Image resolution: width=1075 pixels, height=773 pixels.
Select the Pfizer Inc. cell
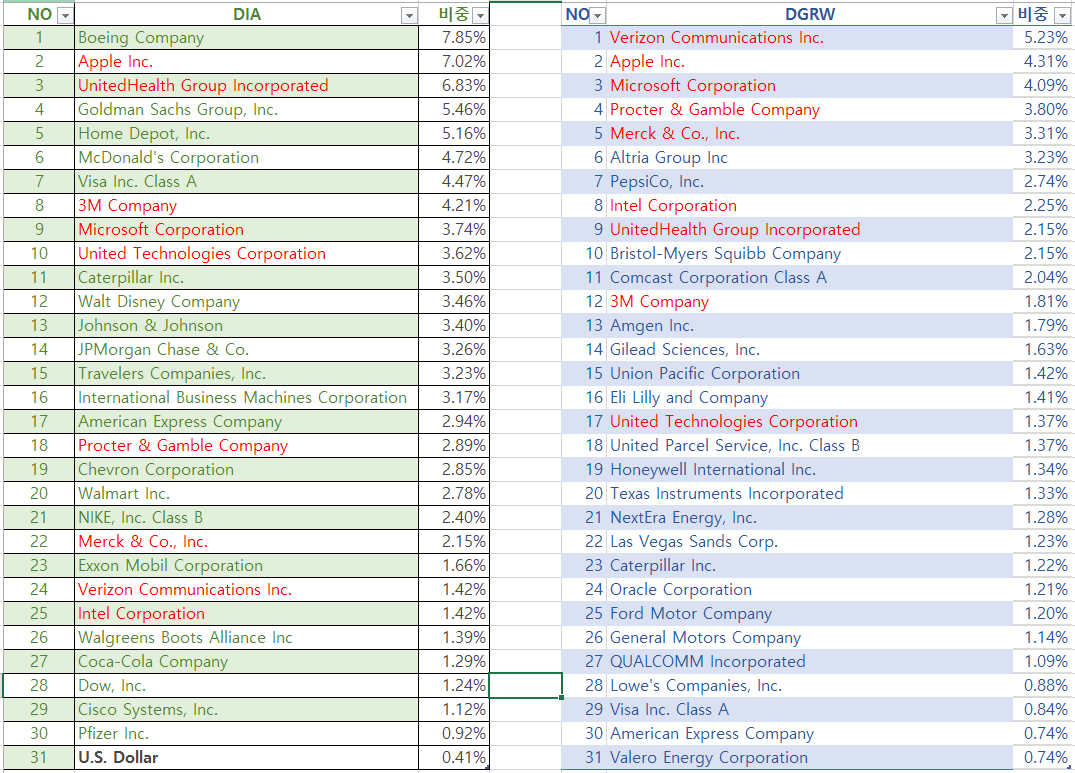[x=246, y=733]
